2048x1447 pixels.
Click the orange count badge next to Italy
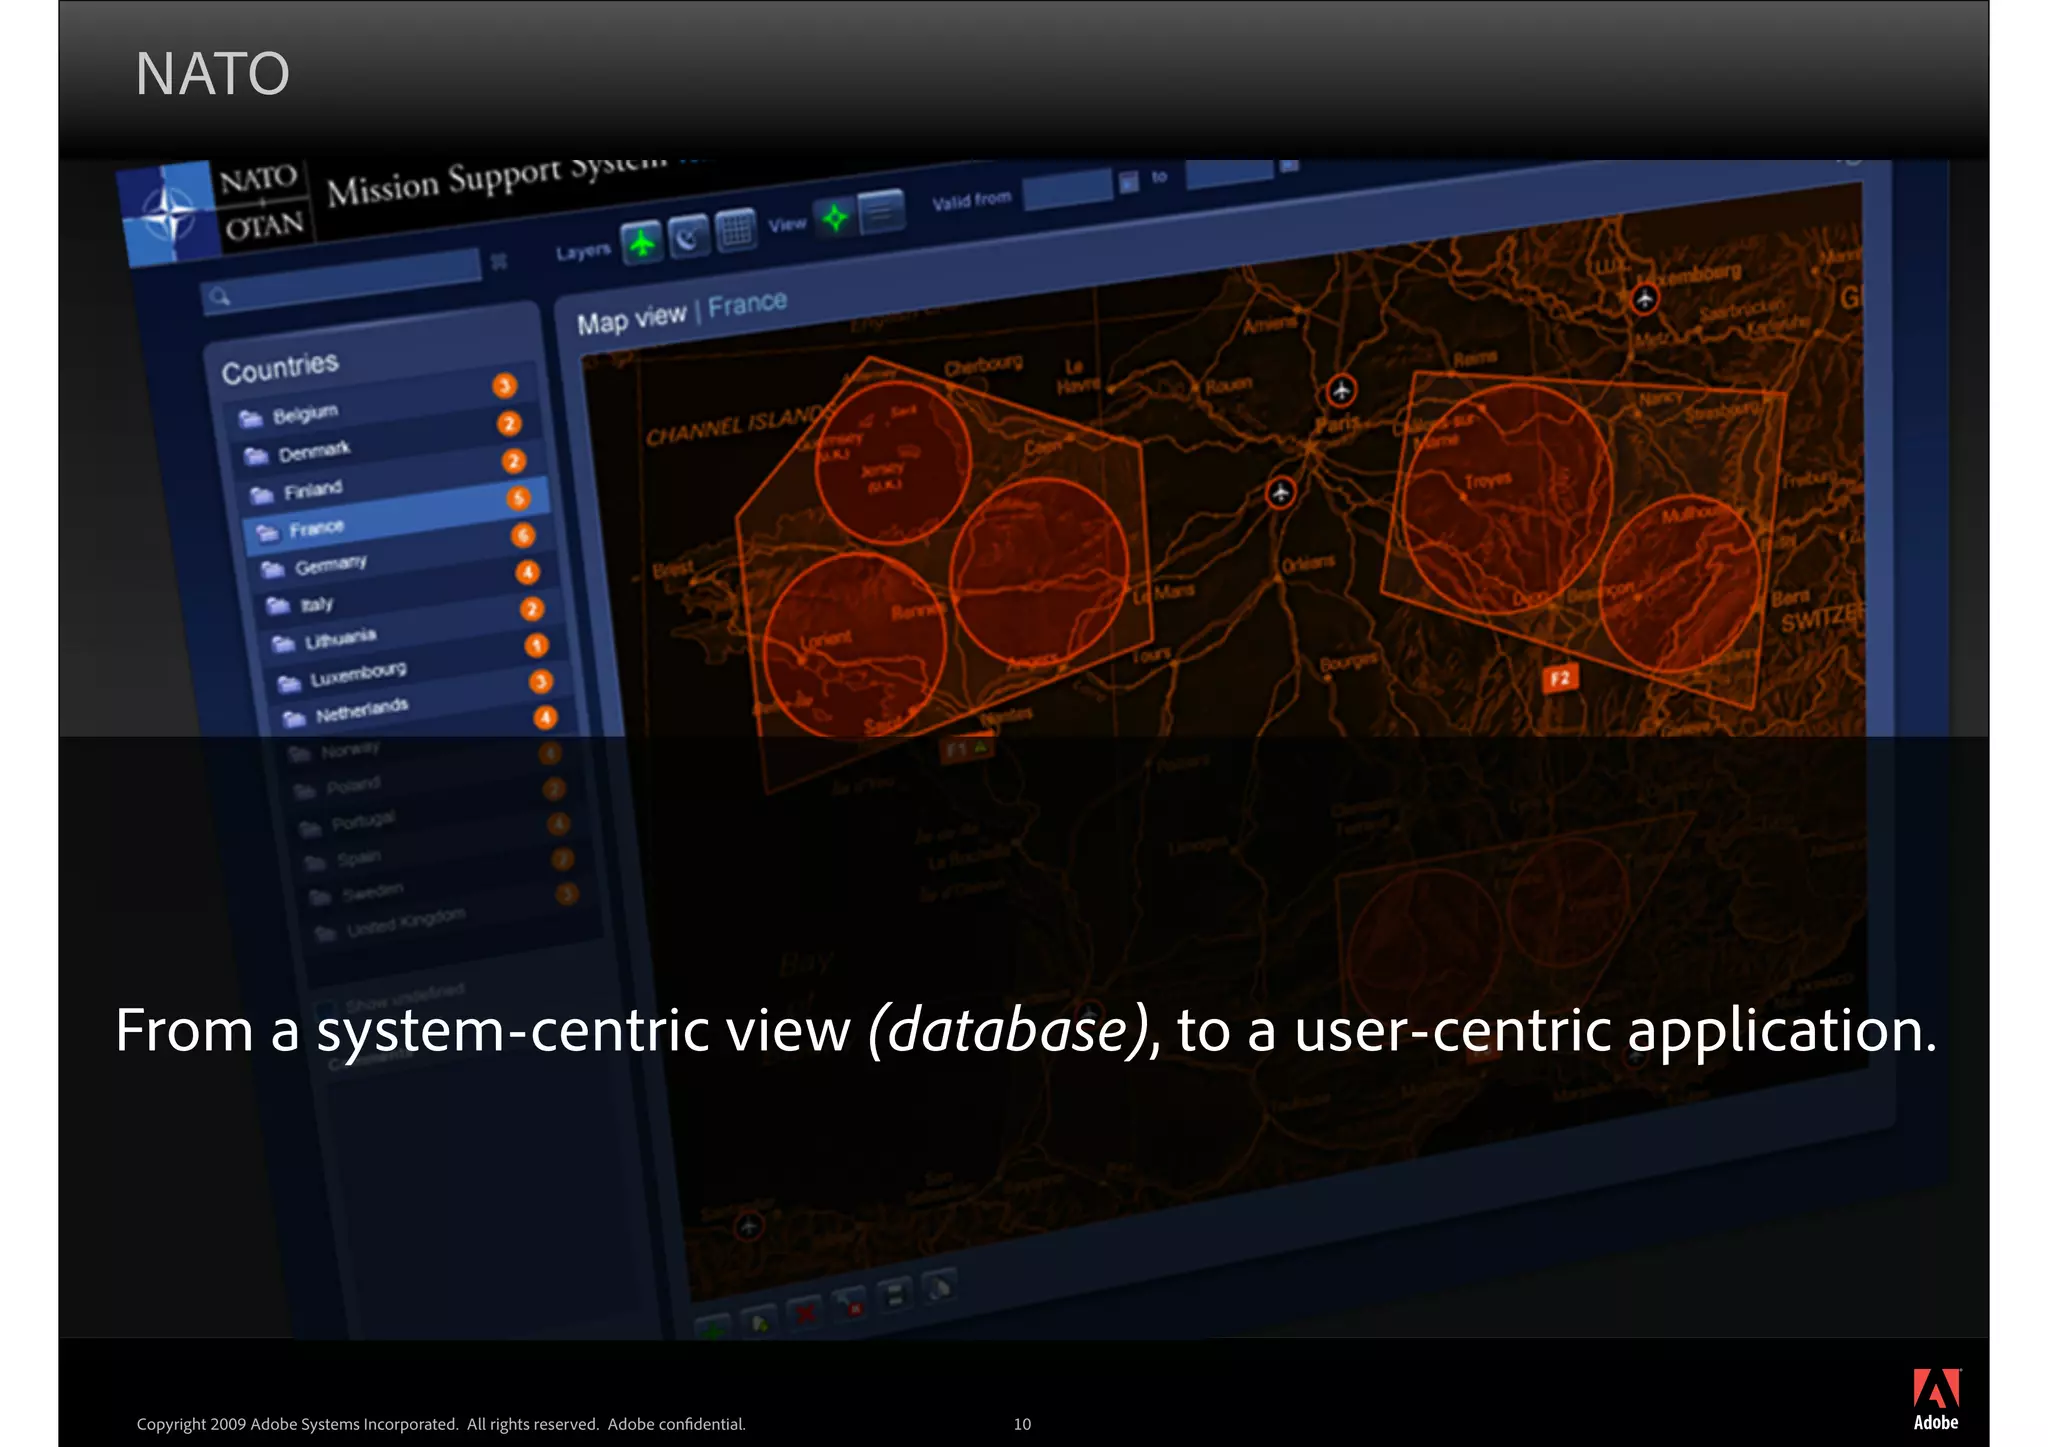[x=531, y=608]
